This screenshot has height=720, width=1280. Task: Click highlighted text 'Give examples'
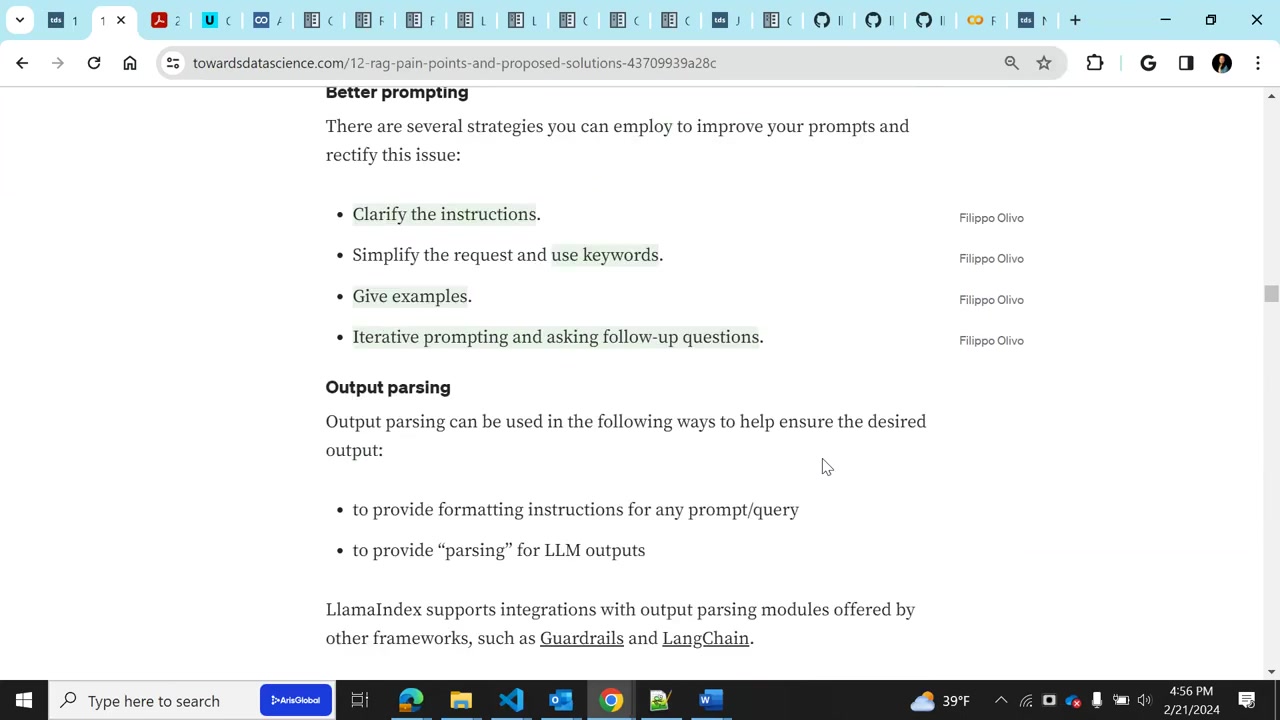410,296
